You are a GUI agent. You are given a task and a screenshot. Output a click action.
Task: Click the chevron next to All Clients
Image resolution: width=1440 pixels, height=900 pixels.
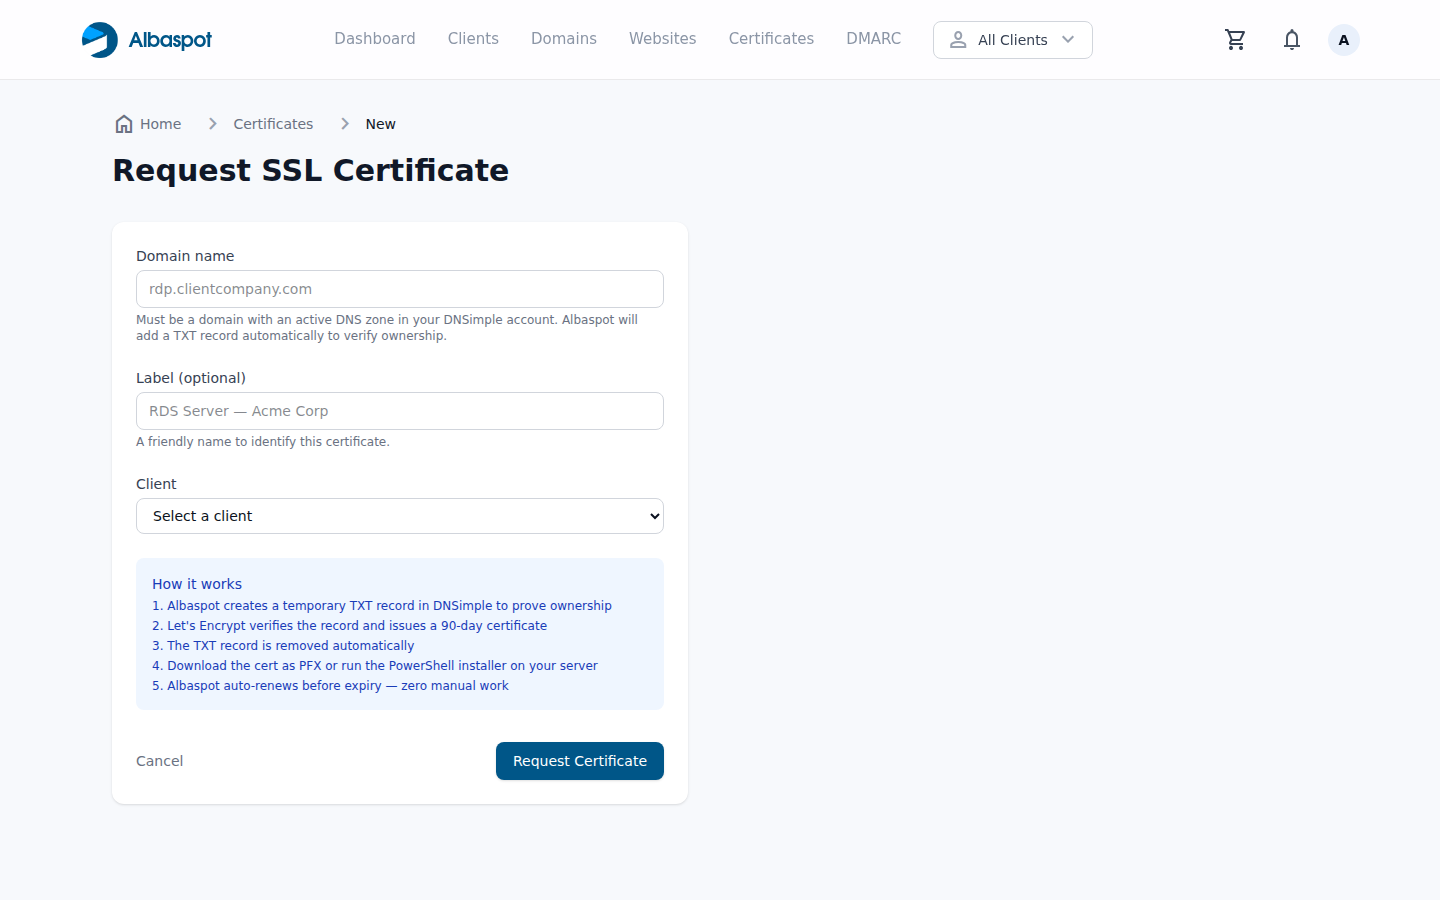[x=1069, y=40]
